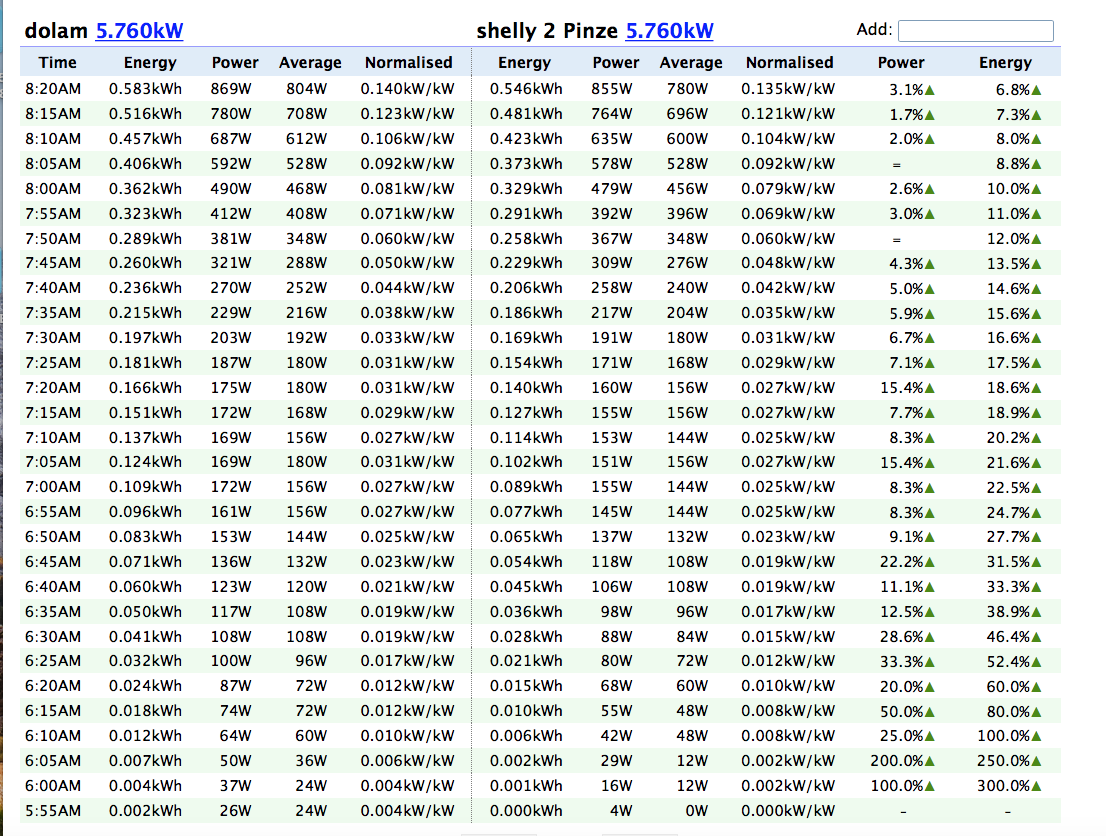Click the green arrow beside 52.4%
Screen dimensions: 1106x836
tap(1036, 662)
